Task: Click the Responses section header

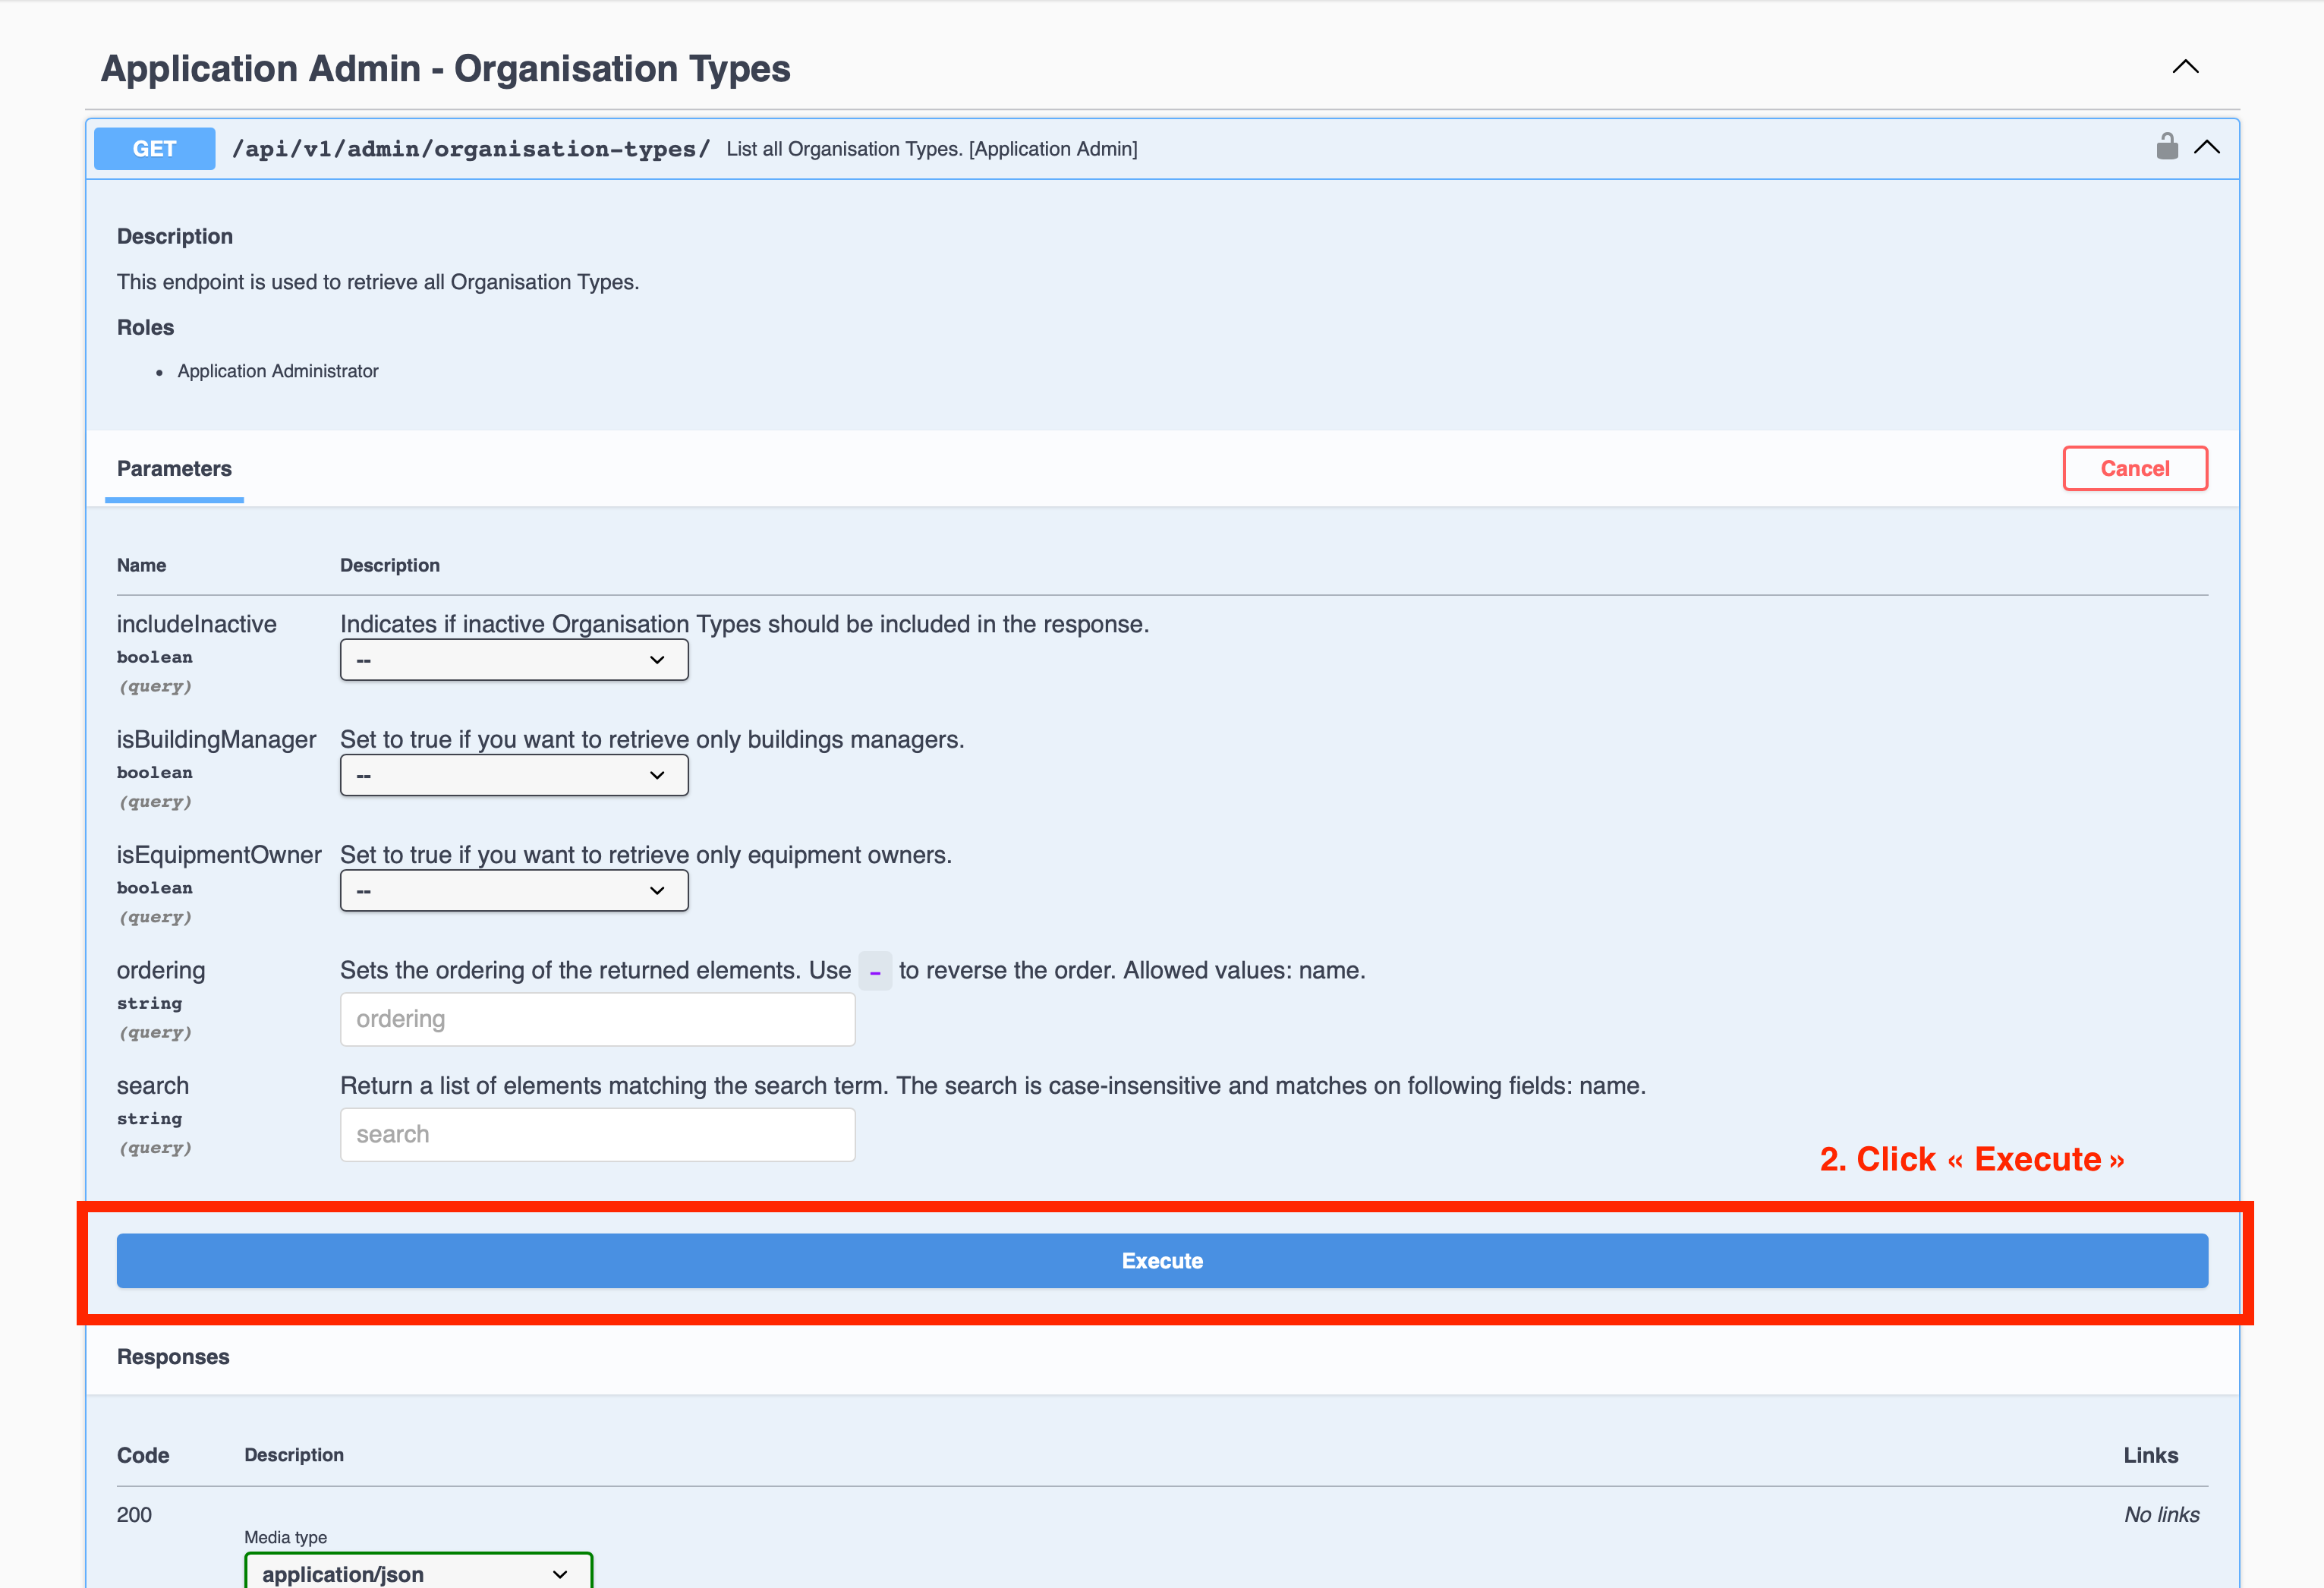Action: [173, 1357]
